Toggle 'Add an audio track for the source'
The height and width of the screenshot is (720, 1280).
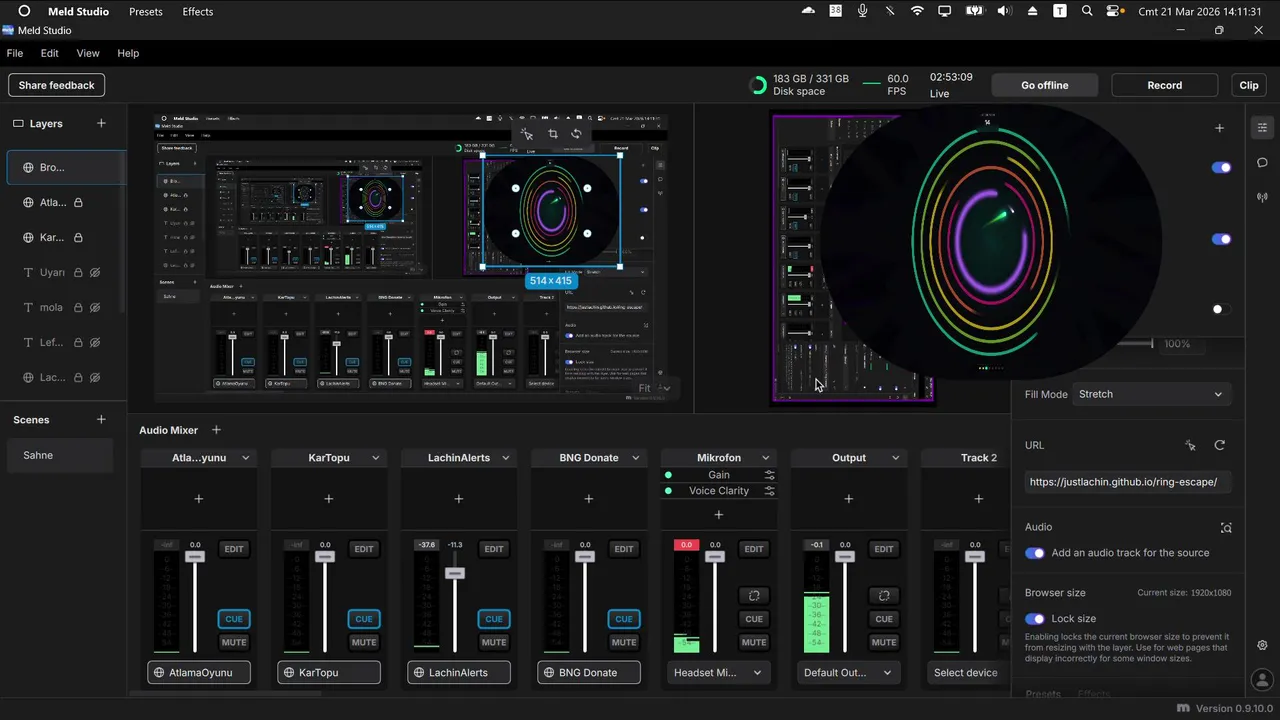click(1035, 553)
